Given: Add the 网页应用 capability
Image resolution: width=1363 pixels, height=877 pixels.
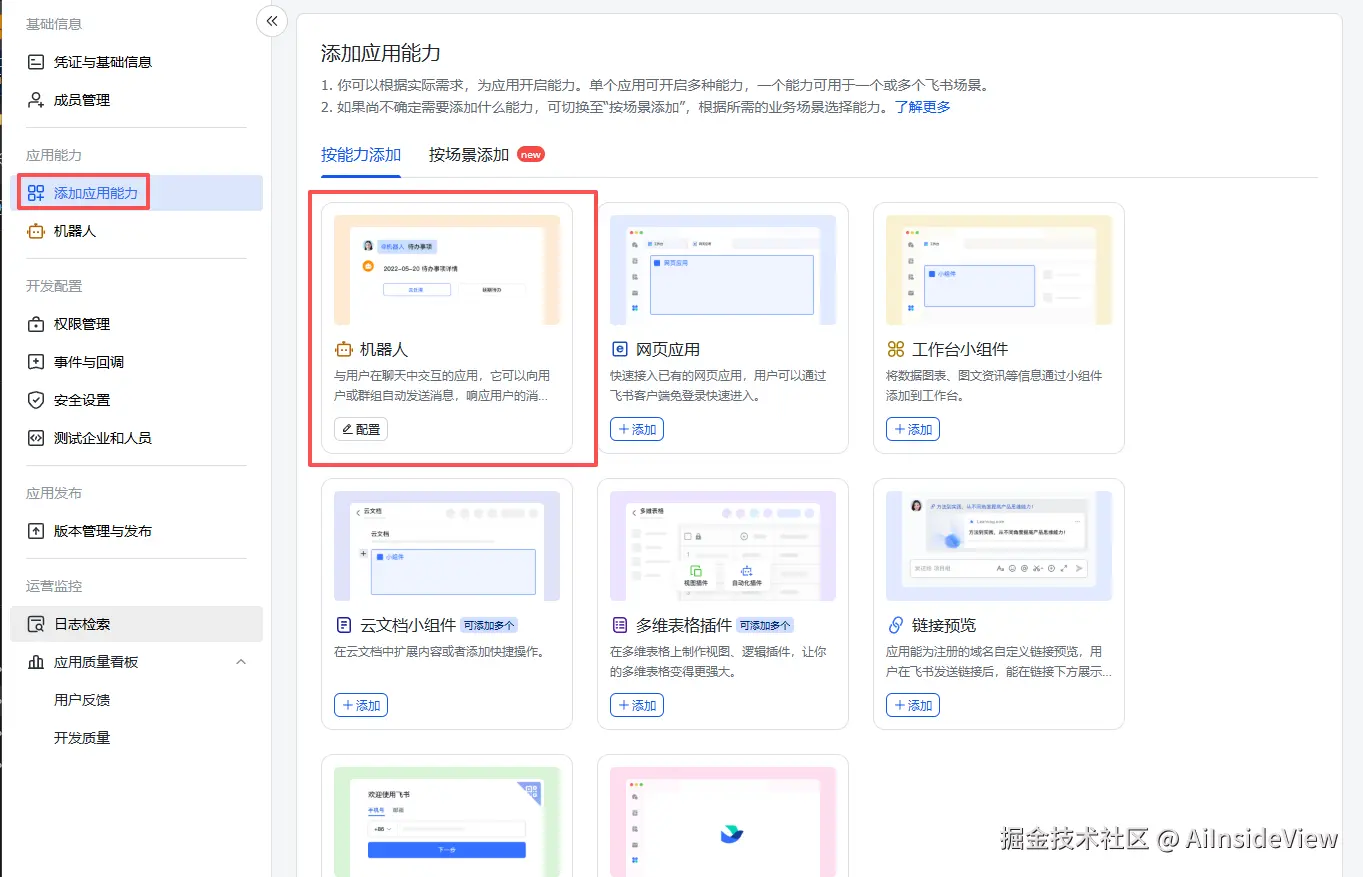Looking at the screenshot, I should (x=637, y=429).
